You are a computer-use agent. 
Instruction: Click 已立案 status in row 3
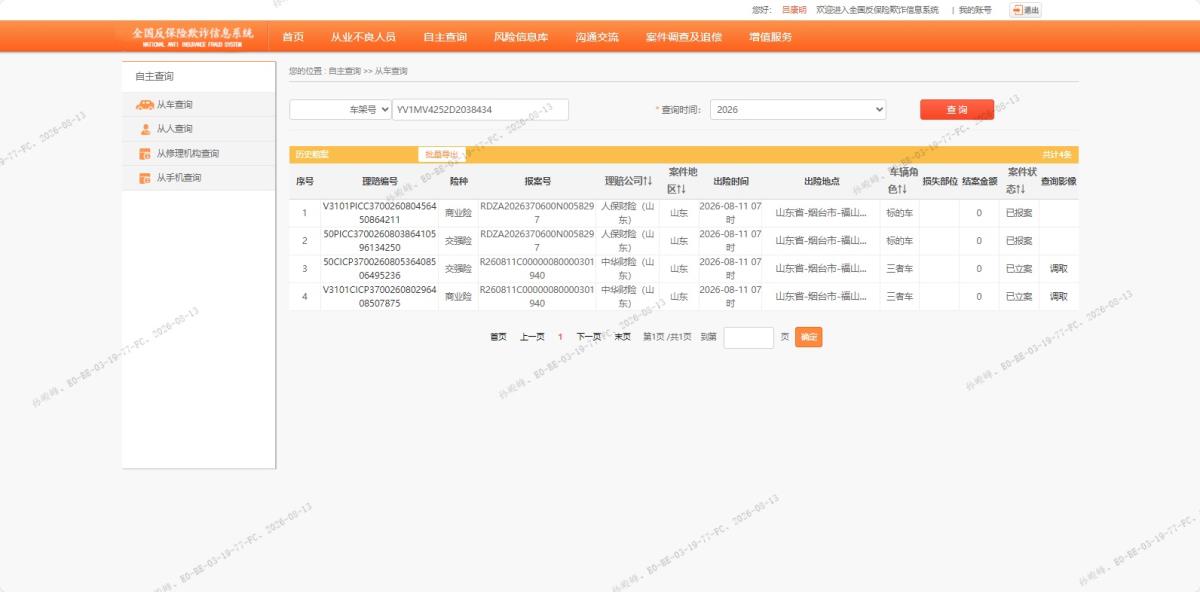point(1018,269)
